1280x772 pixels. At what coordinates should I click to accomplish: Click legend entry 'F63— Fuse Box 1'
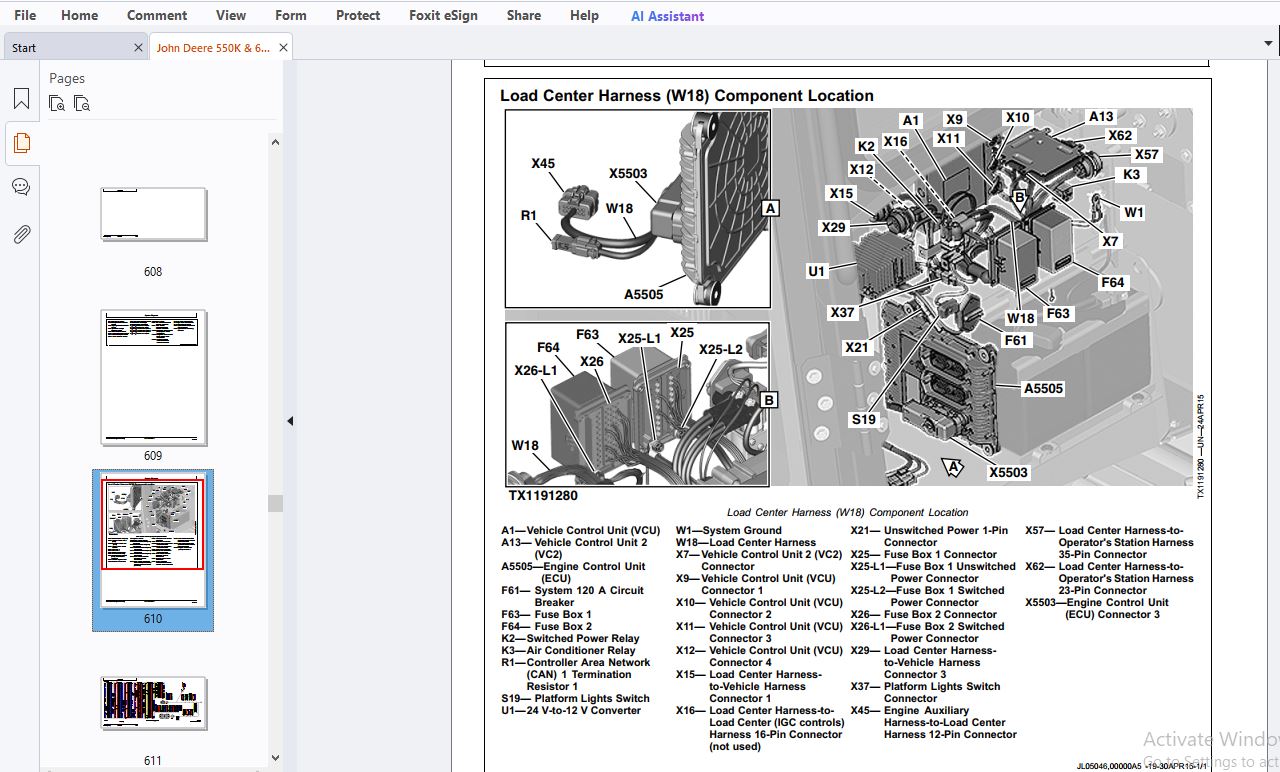tap(546, 615)
